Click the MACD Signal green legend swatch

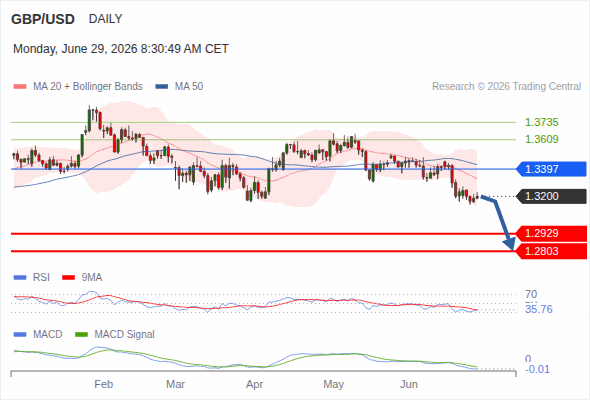(81, 335)
